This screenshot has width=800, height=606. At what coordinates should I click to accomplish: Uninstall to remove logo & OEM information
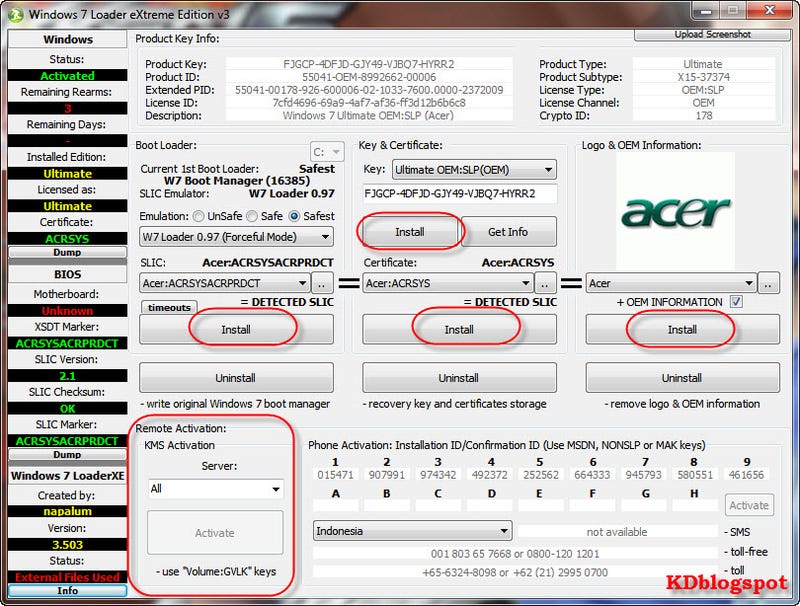click(683, 378)
